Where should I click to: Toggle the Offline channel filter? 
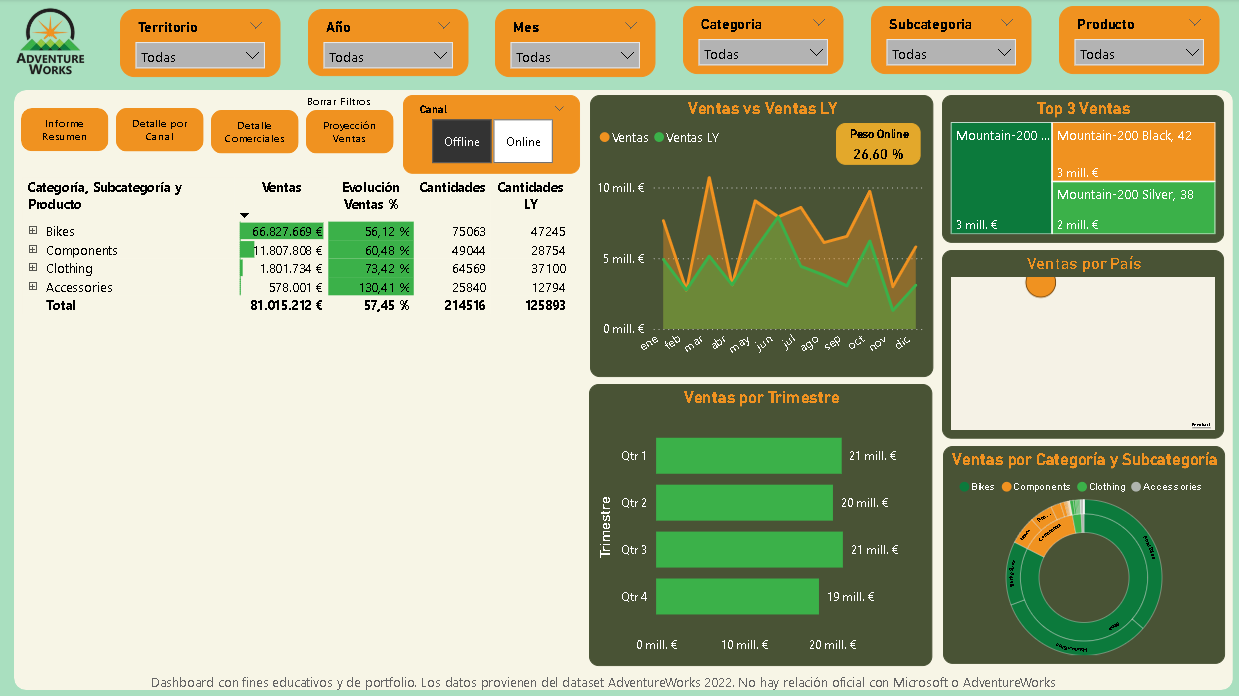pos(462,142)
